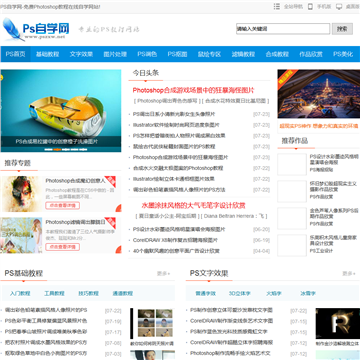
Task: Expand 更多 in the PS文字效果 section
Action: pyautogui.click(x=349, y=274)
